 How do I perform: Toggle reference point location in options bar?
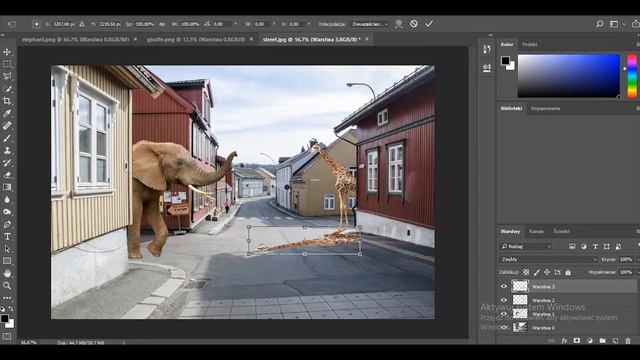click(36, 24)
